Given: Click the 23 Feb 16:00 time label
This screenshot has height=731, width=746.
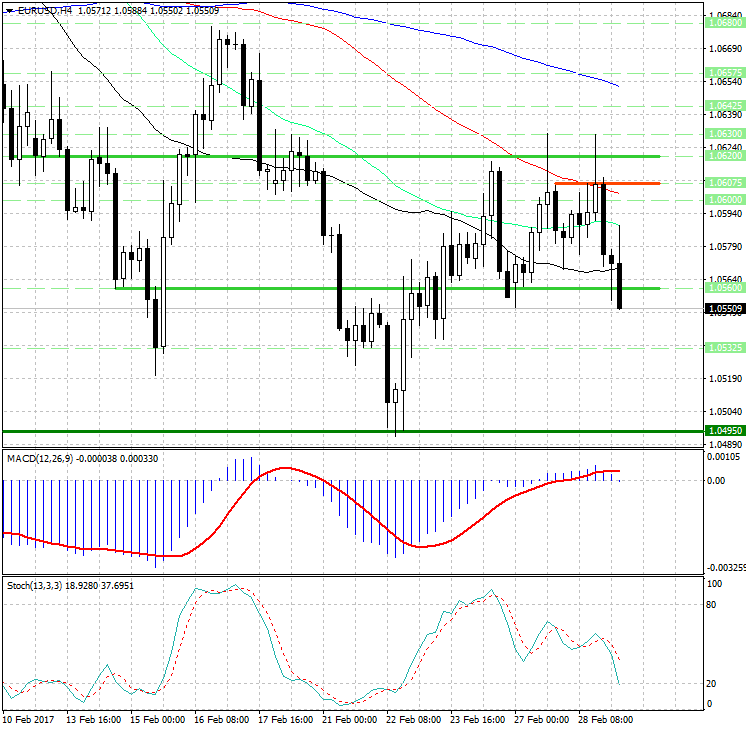Looking at the screenshot, I should click(x=478, y=720).
